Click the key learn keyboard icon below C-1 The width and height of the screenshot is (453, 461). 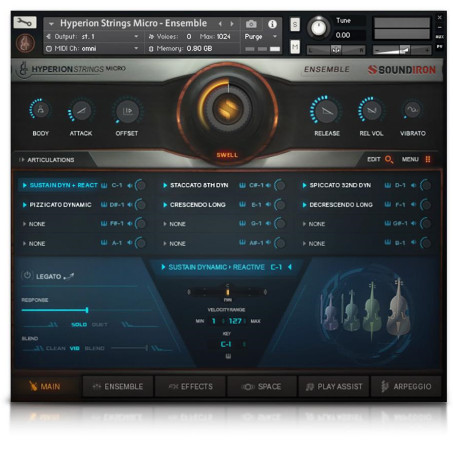click(228, 356)
